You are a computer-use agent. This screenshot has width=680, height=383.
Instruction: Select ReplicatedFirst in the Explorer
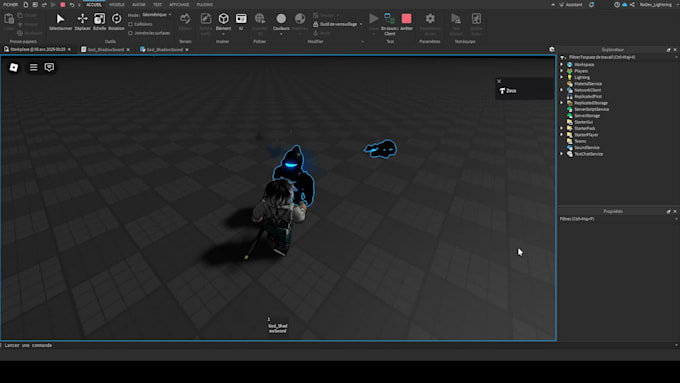(x=588, y=97)
